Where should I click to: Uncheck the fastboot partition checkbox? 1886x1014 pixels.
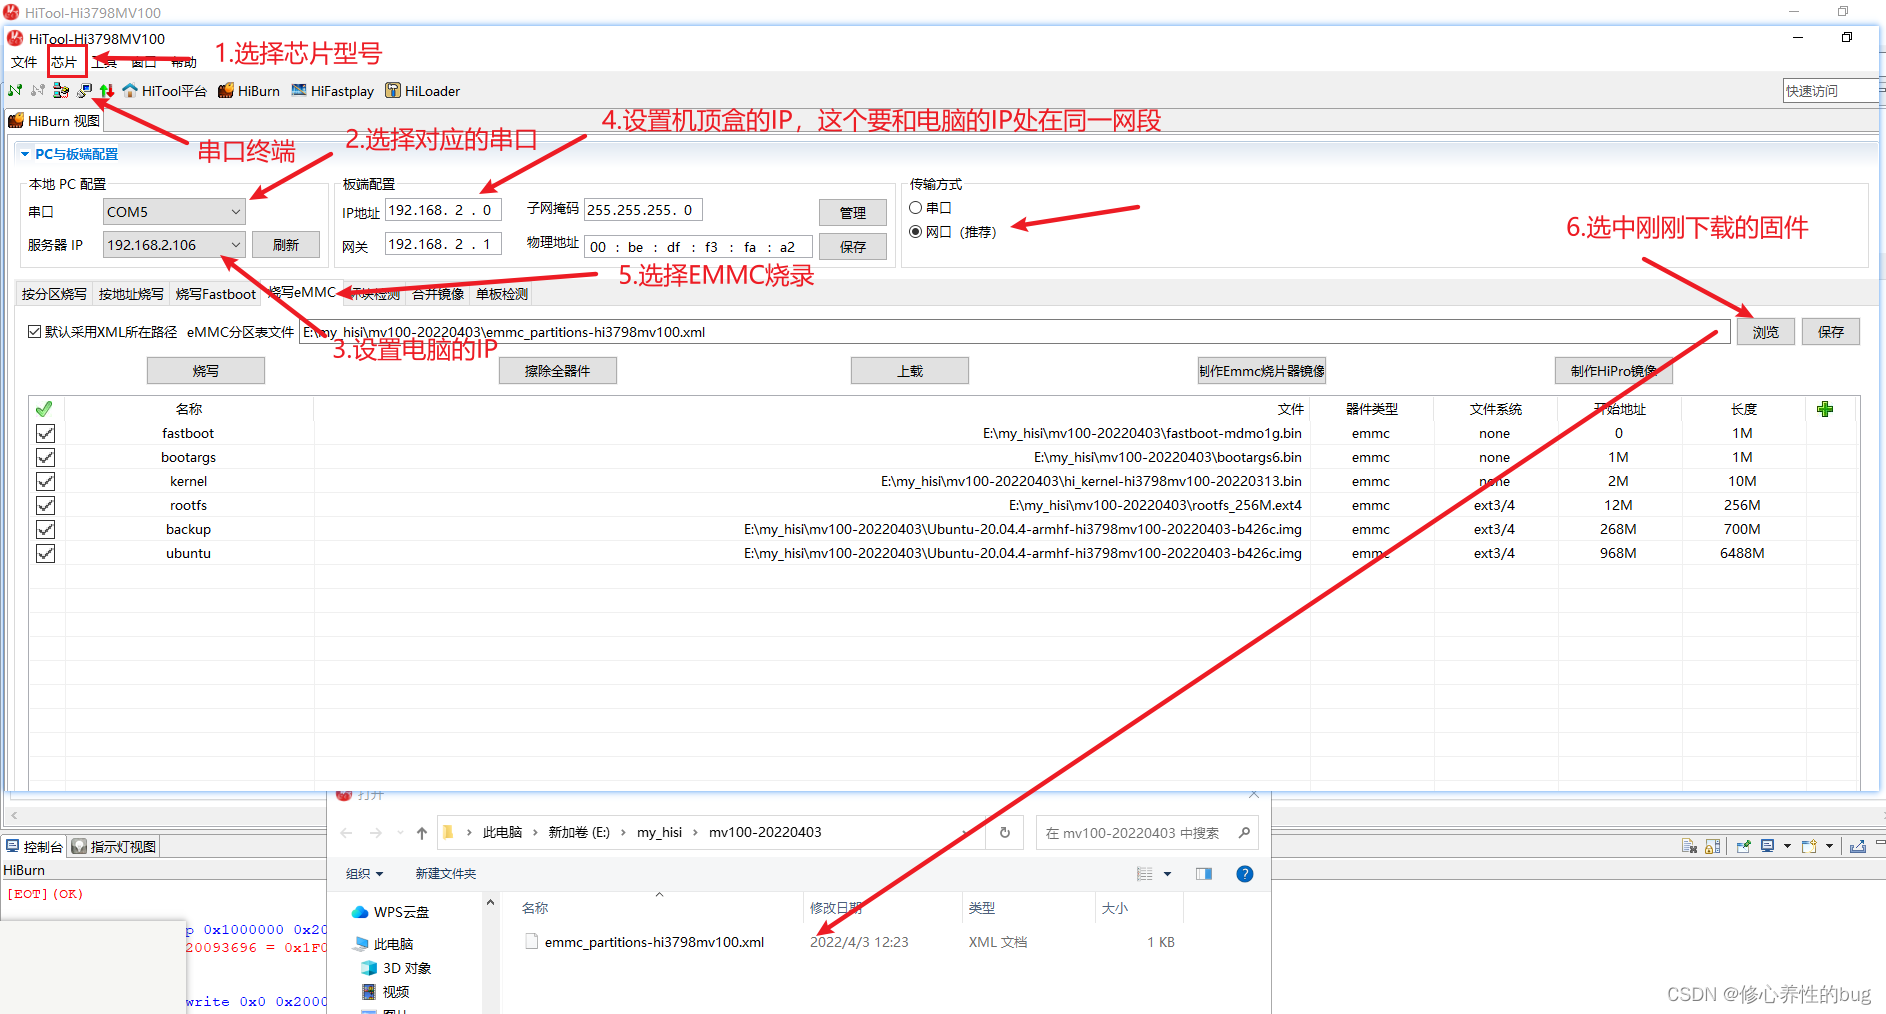pyautogui.click(x=45, y=433)
